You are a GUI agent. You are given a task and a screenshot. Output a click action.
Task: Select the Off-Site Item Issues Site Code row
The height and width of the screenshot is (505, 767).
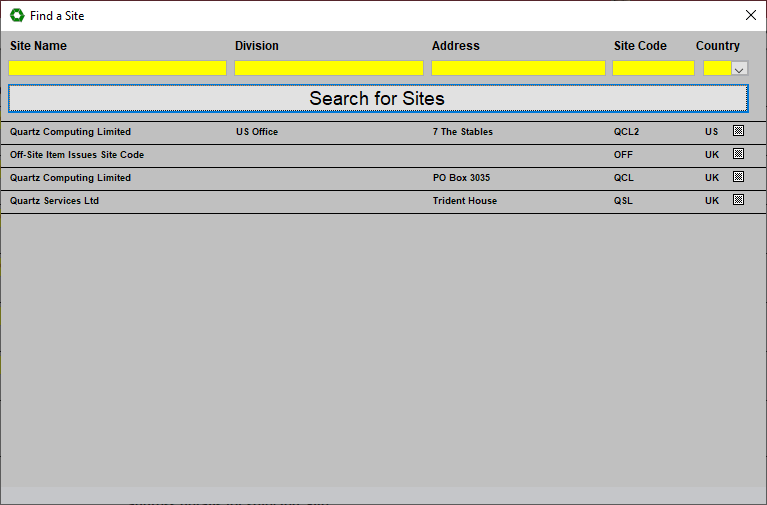[77, 155]
